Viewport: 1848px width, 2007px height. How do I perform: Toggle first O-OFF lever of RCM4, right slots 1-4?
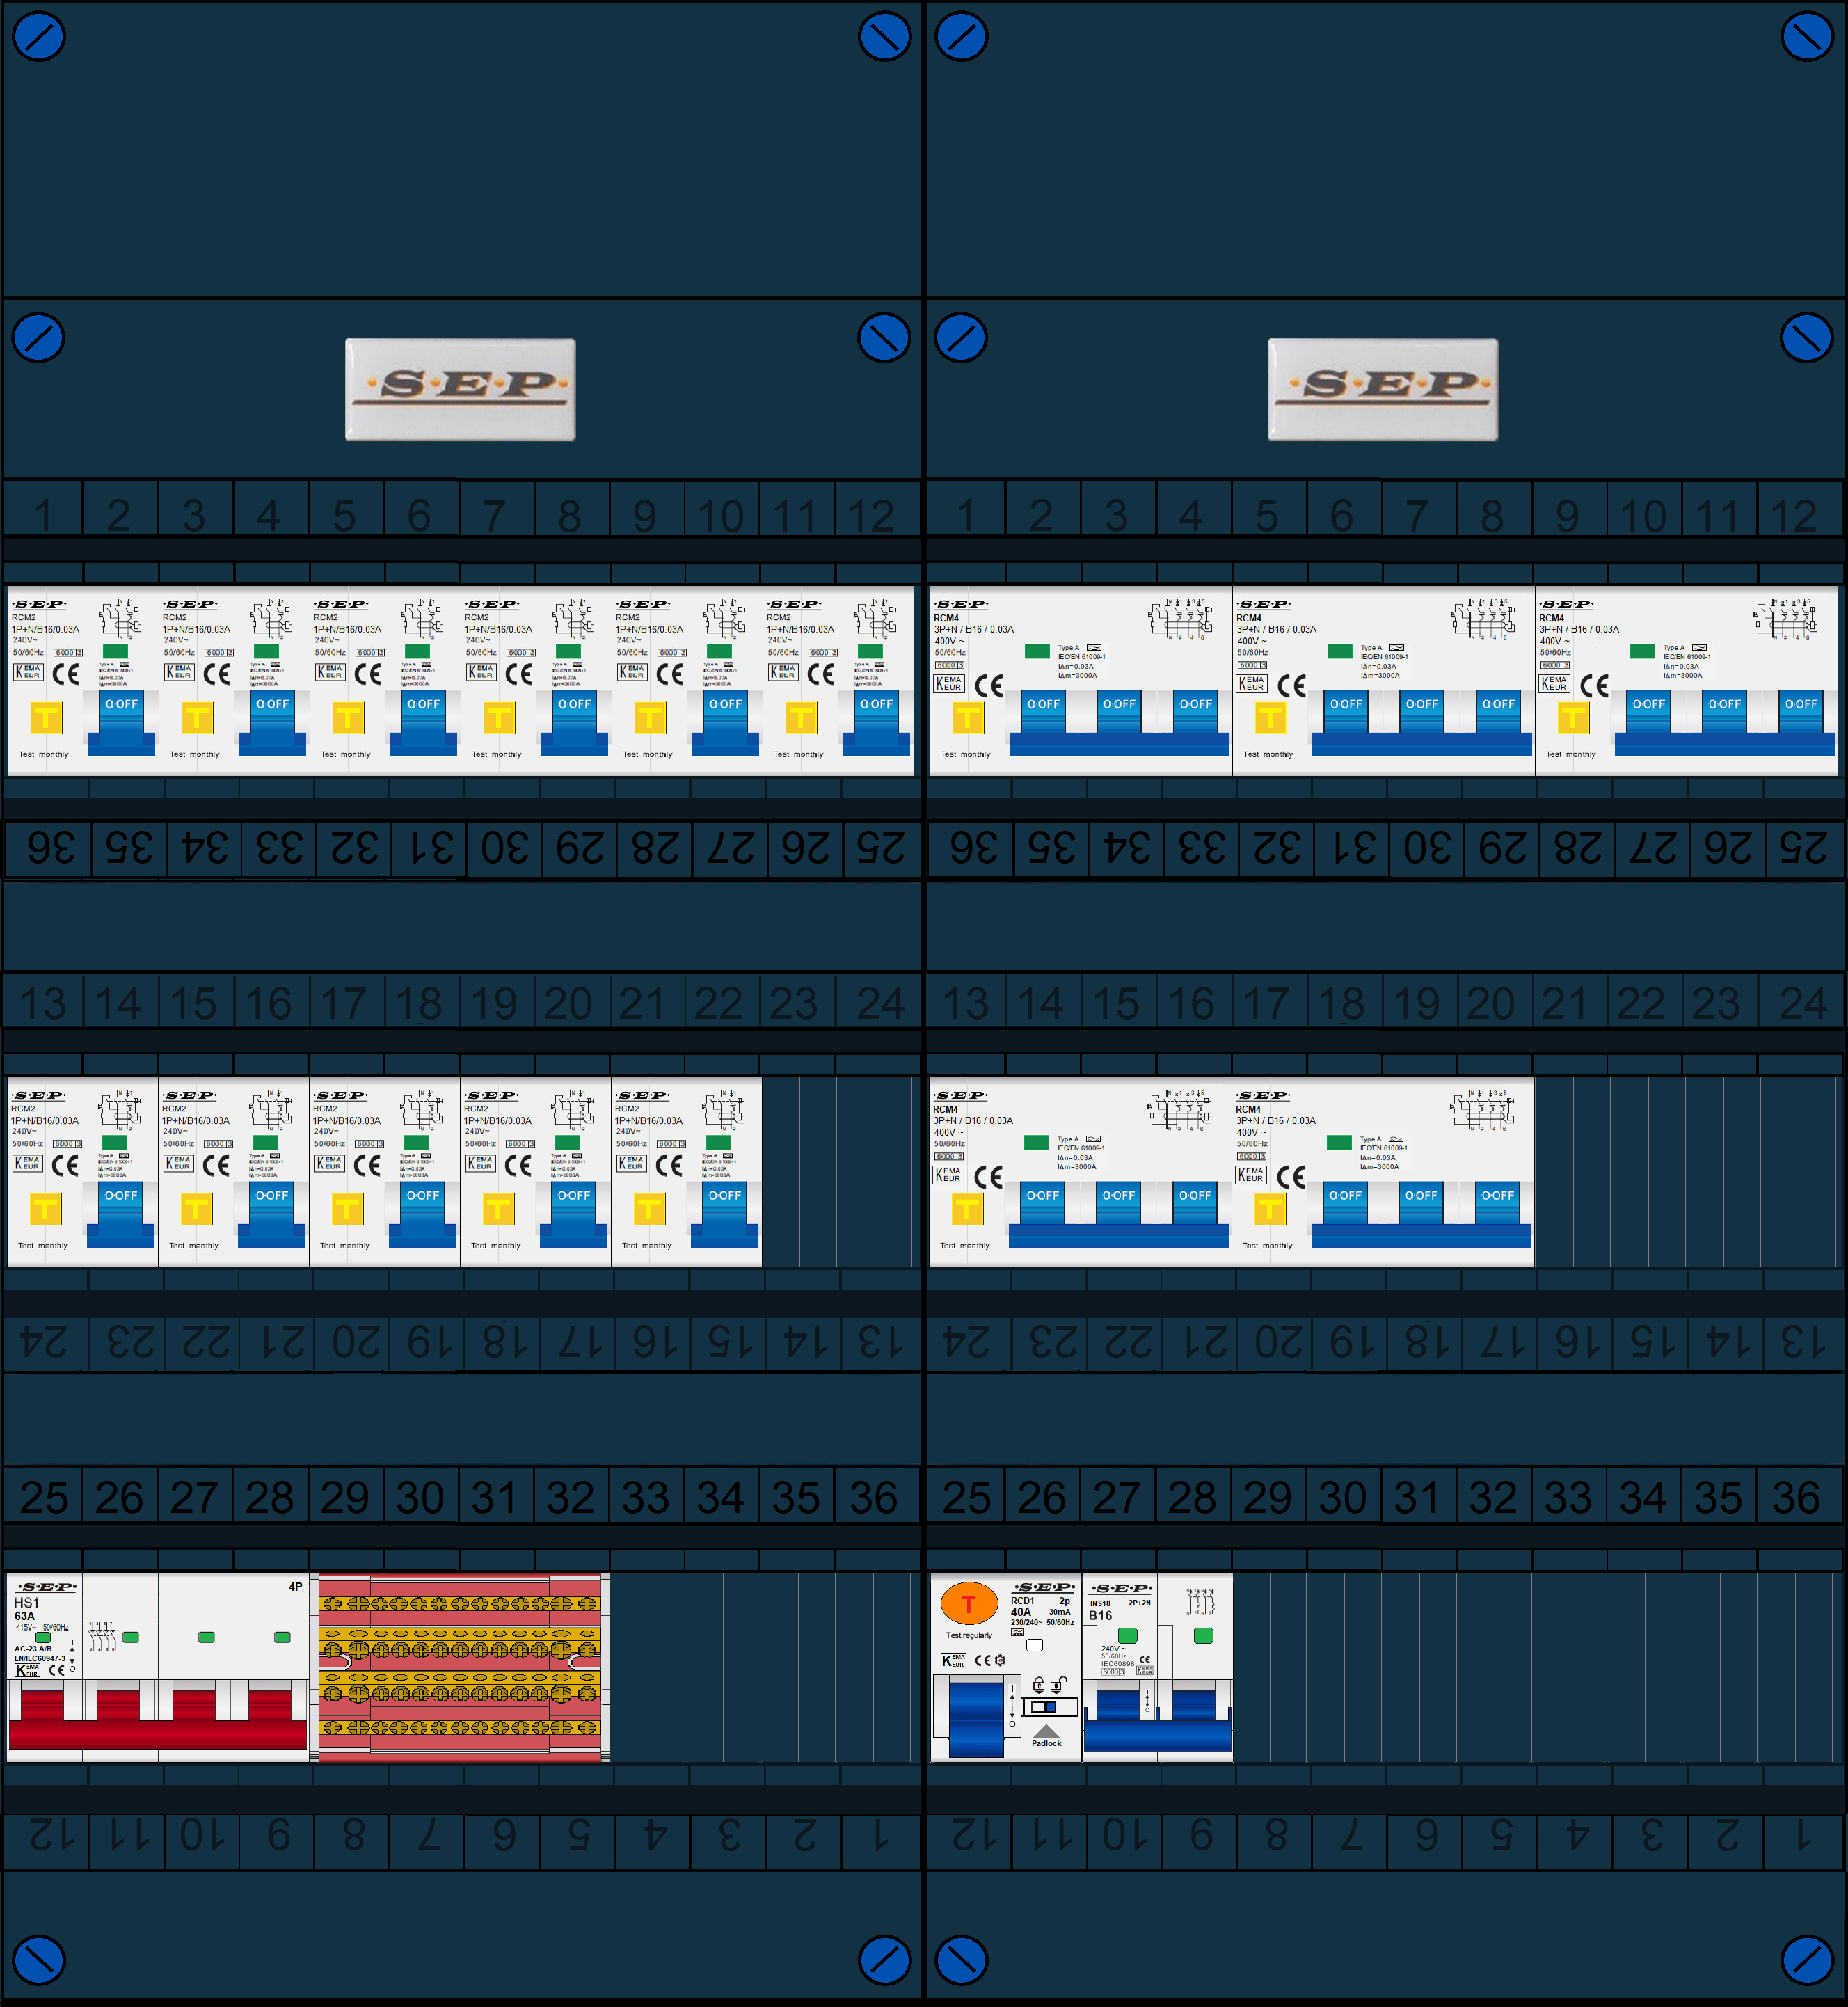pos(1043,711)
